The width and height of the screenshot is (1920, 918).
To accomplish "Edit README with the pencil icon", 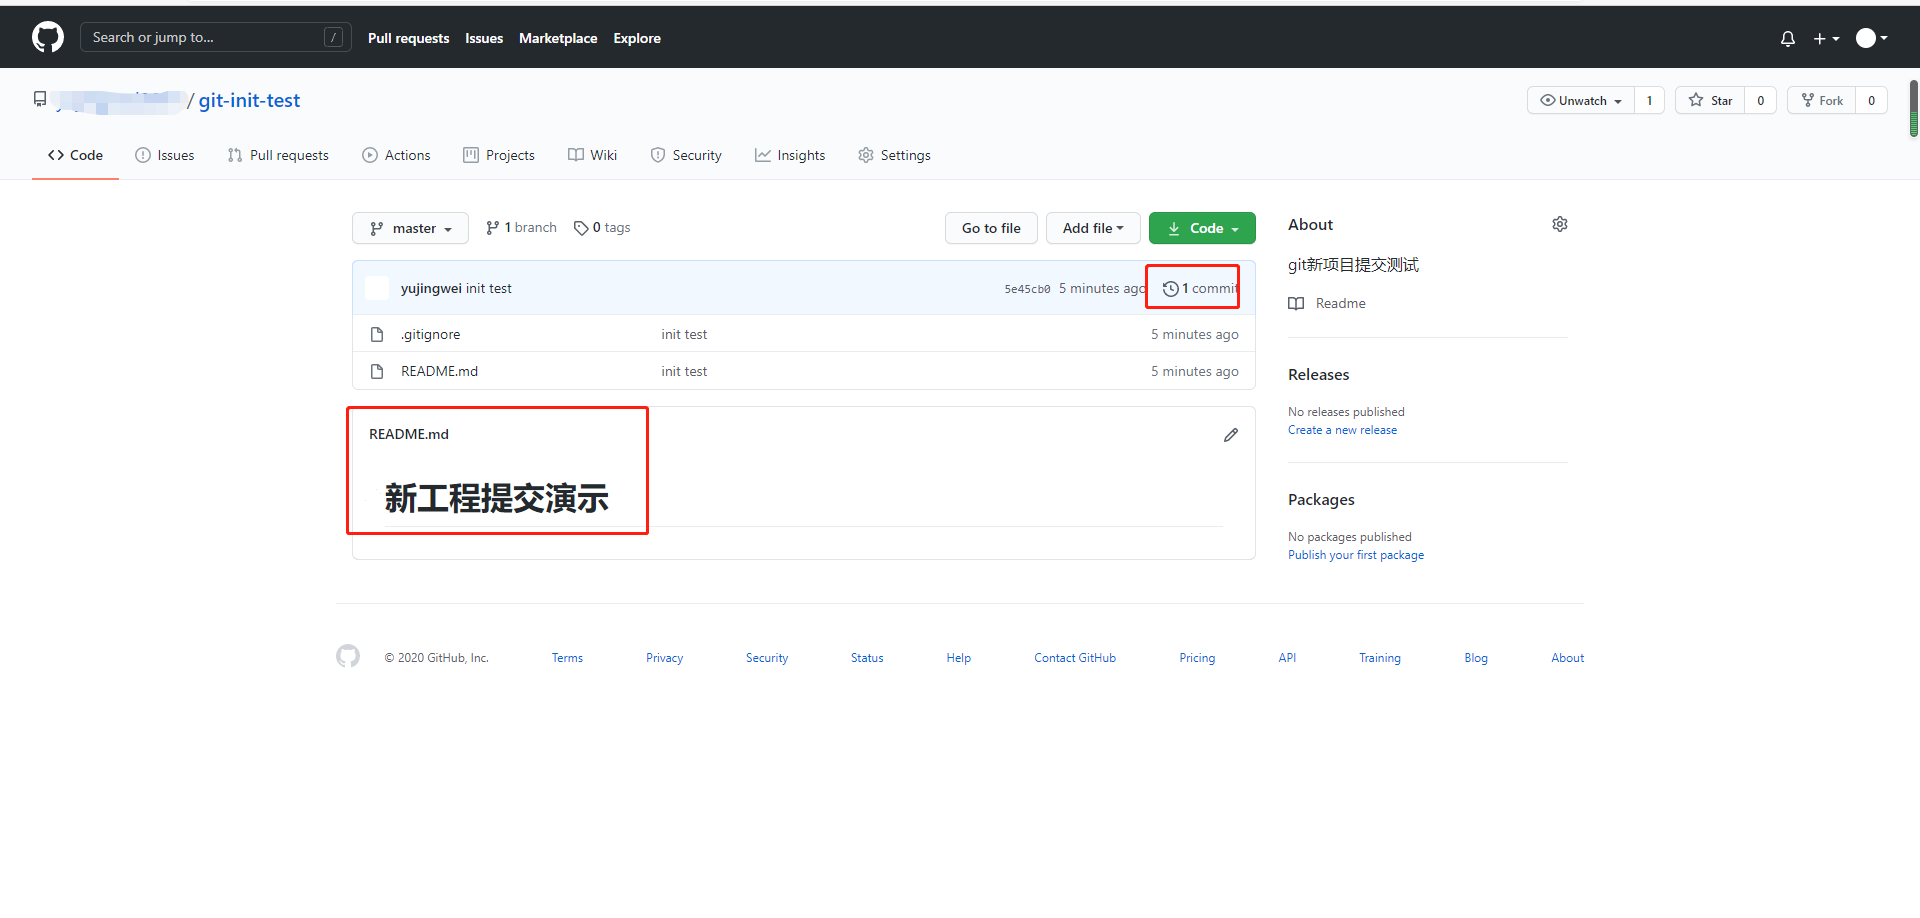I will point(1231,435).
